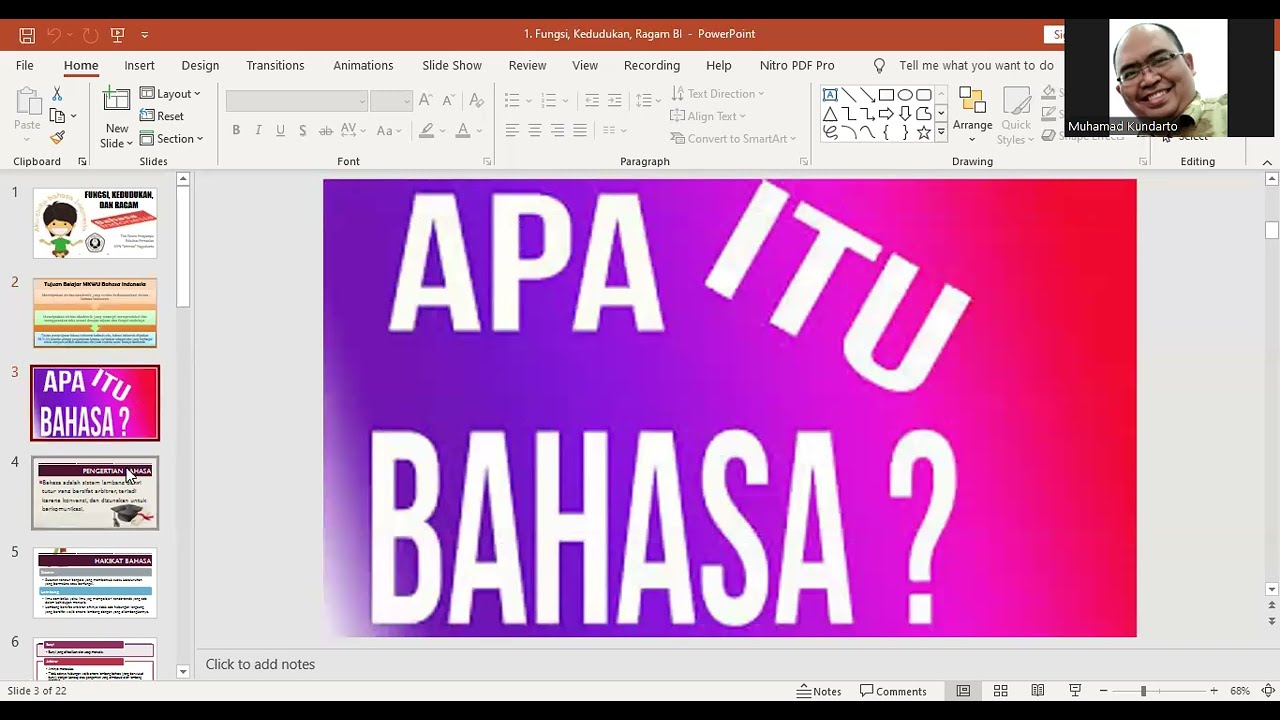The height and width of the screenshot is (720, 1280).
Task: Select the Format Painter brush
Action: [x=57, y=138]
